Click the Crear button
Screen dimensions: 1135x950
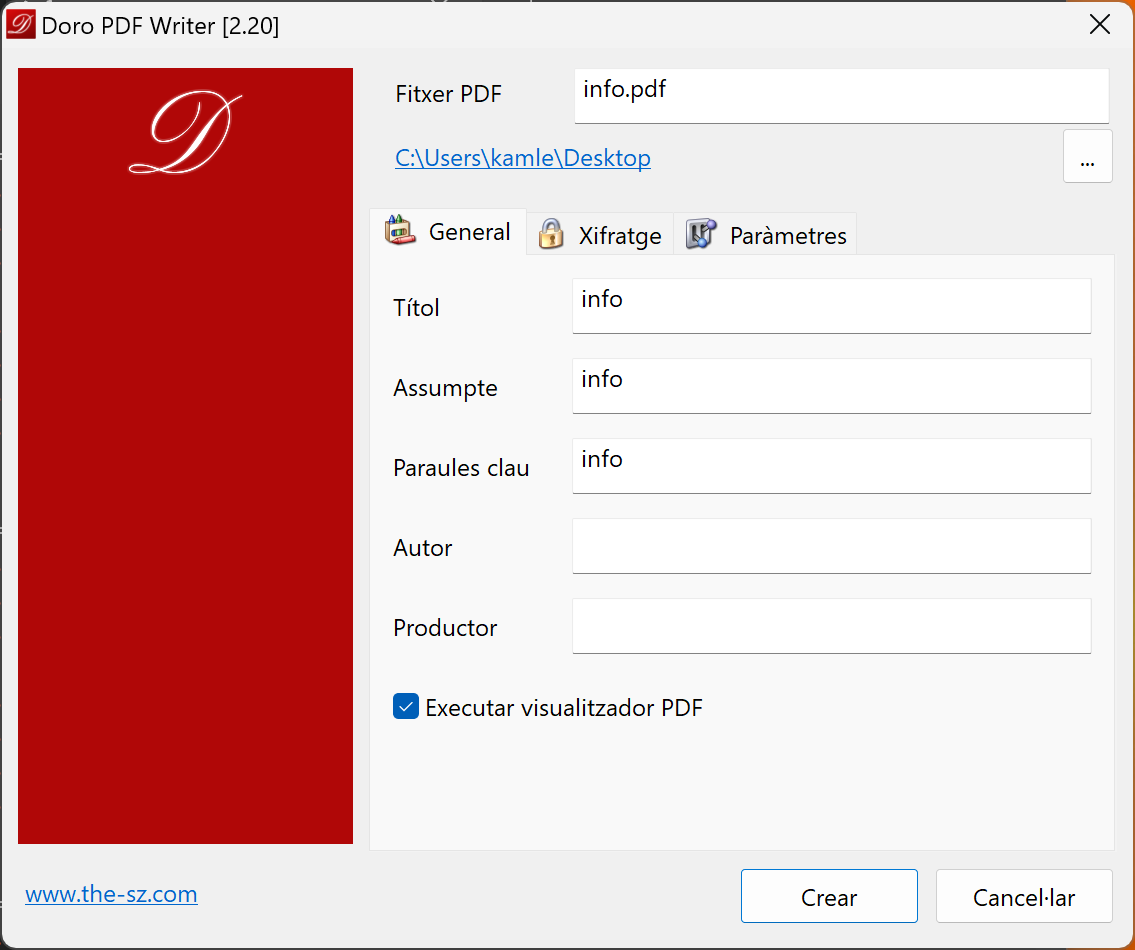(x=829, y=896)
